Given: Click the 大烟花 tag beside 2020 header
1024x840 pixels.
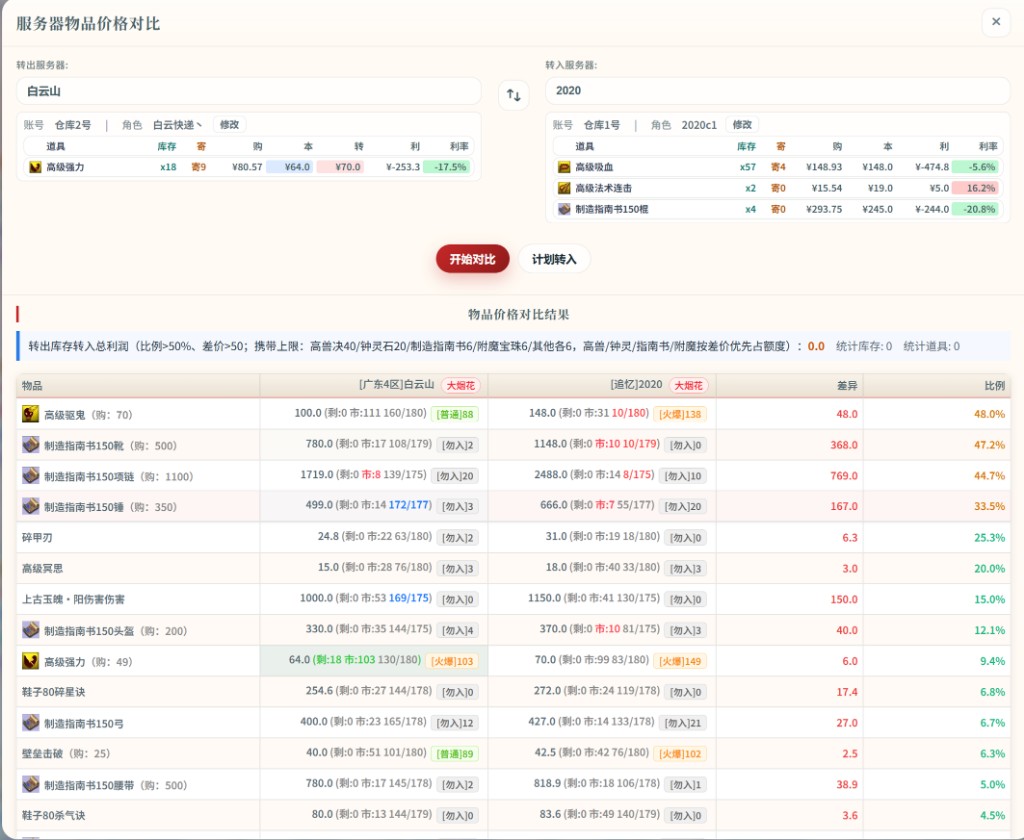Looking at the screenshot, I should tap(688, 385).
